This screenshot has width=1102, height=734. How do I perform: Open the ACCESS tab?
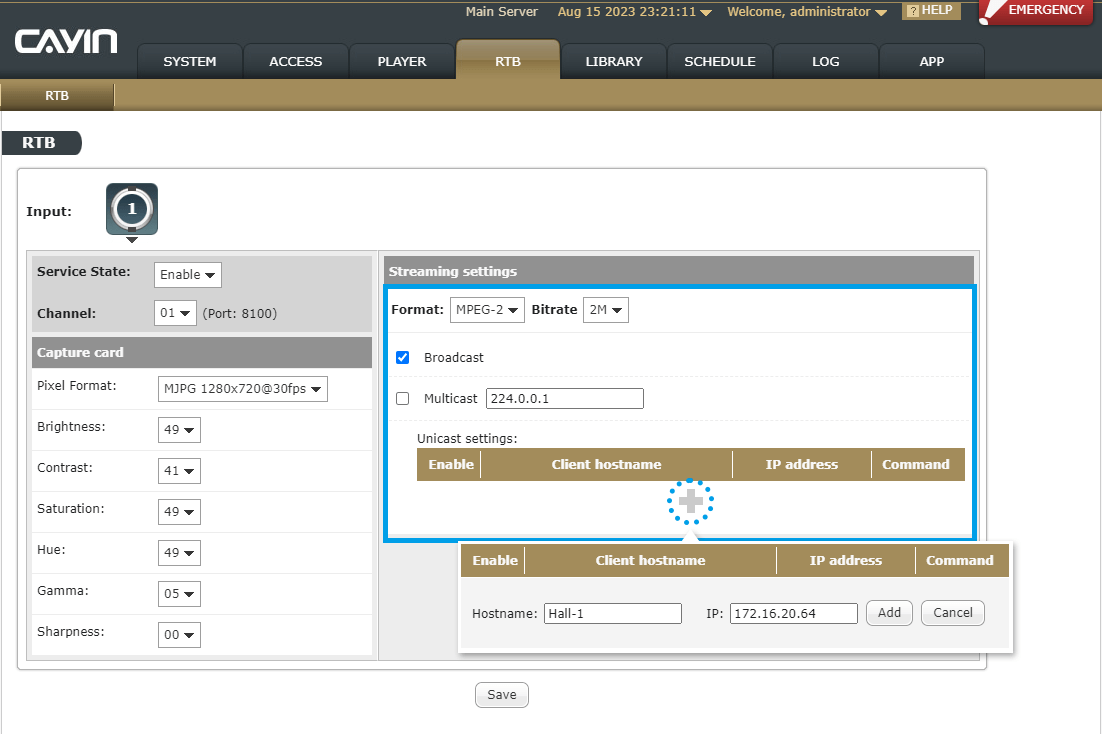click(x=296, y=61)
